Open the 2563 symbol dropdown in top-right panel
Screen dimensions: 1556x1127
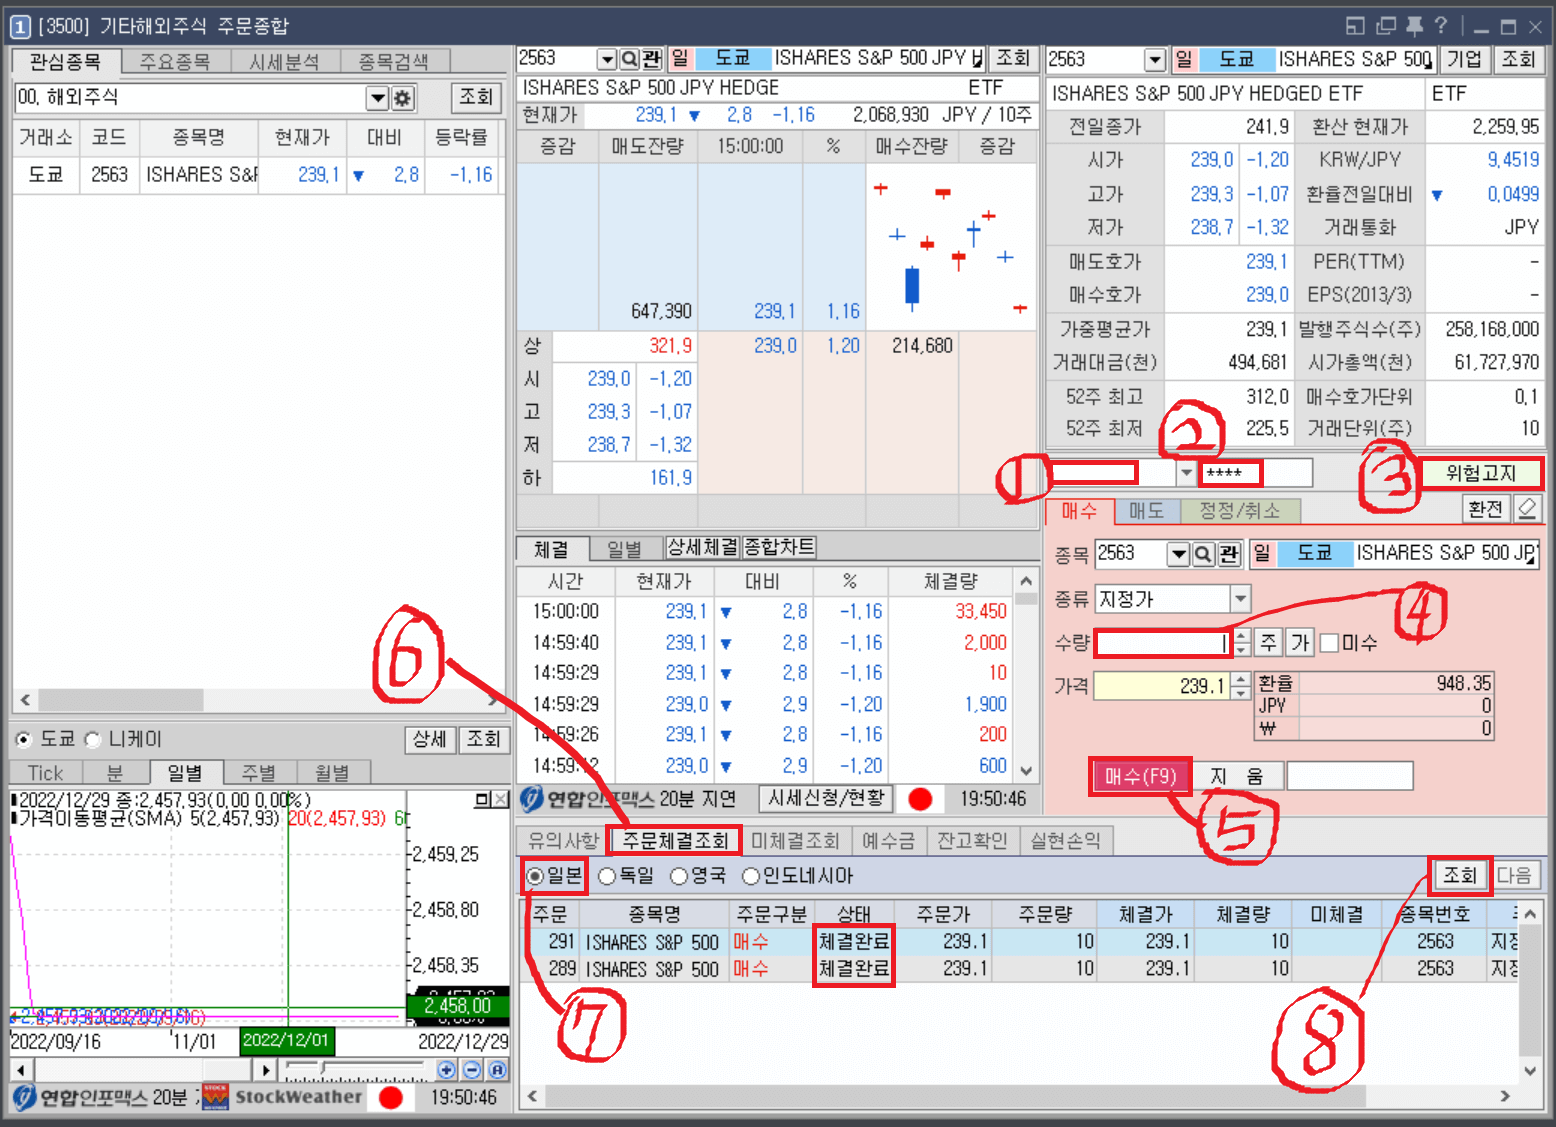coord(1155,59)
